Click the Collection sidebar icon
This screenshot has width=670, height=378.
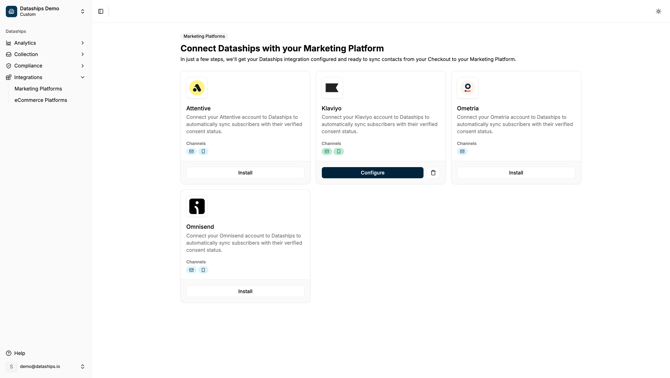pyautogui.click(x=9, y=54)
